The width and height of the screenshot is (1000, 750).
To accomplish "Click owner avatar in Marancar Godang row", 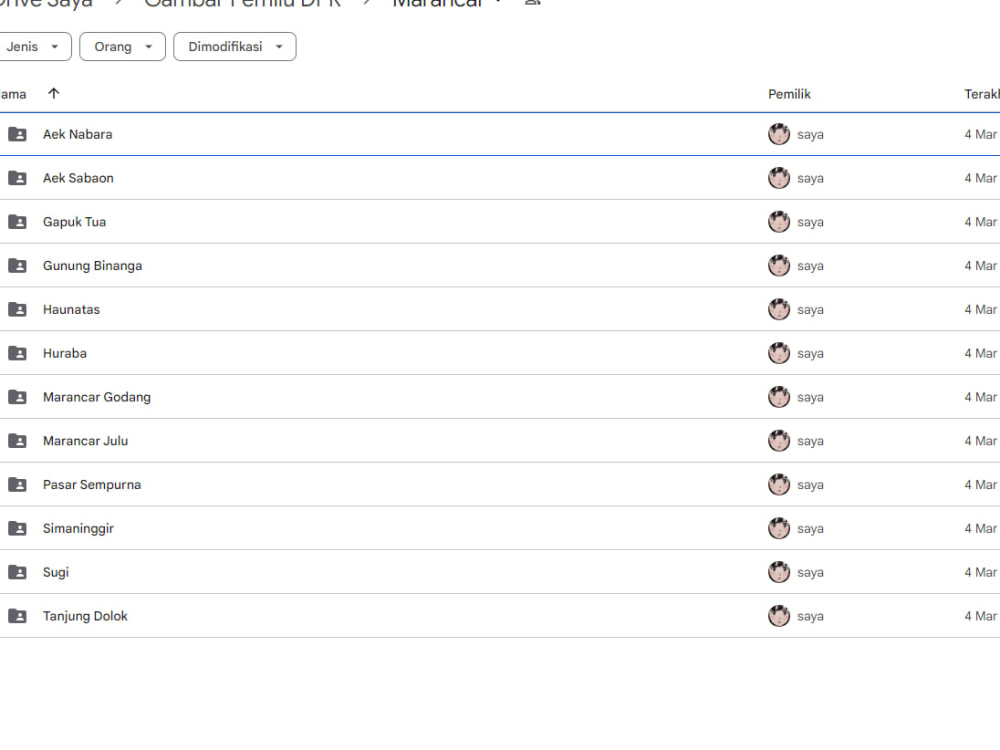I will pyautogui.click(x=779, y=397).
